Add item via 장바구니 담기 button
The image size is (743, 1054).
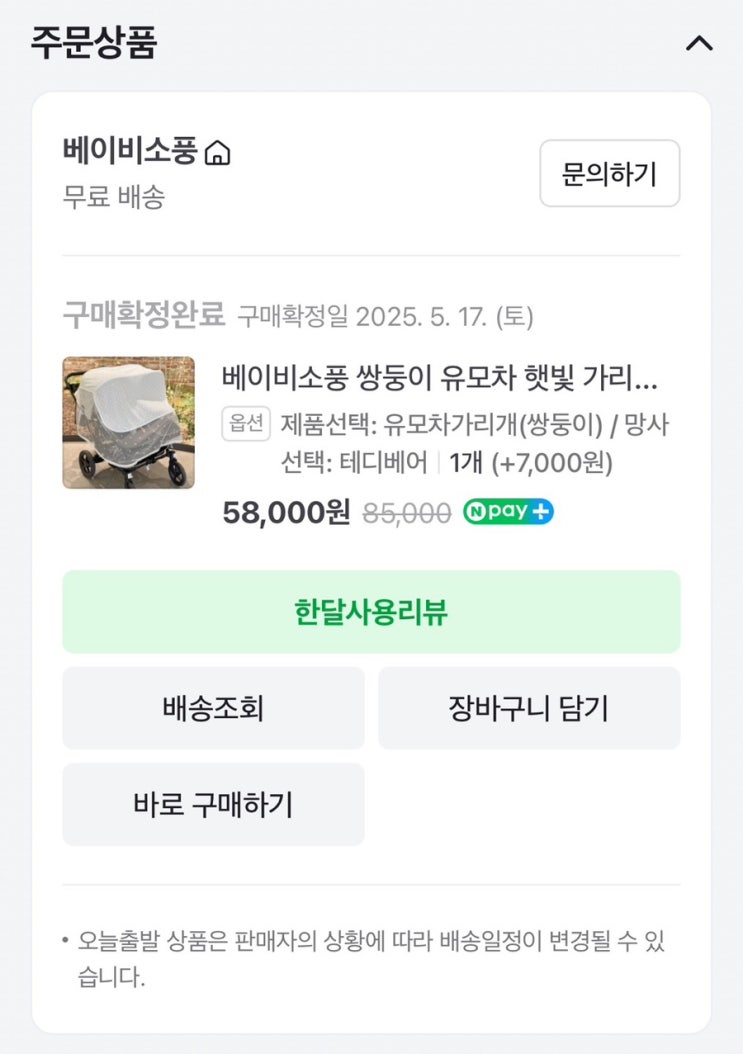529,708
